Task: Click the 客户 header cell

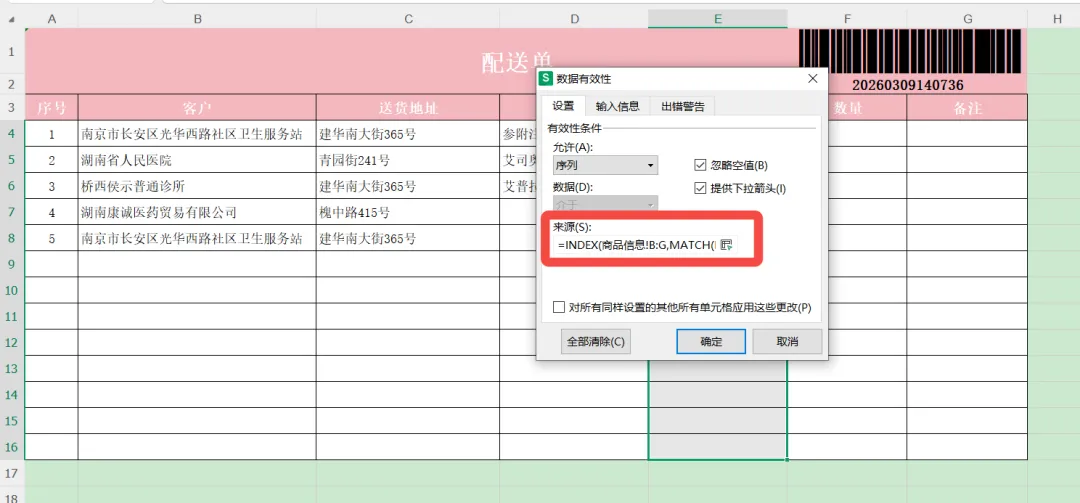Action: pyautogui.click(x=197, y=107)
